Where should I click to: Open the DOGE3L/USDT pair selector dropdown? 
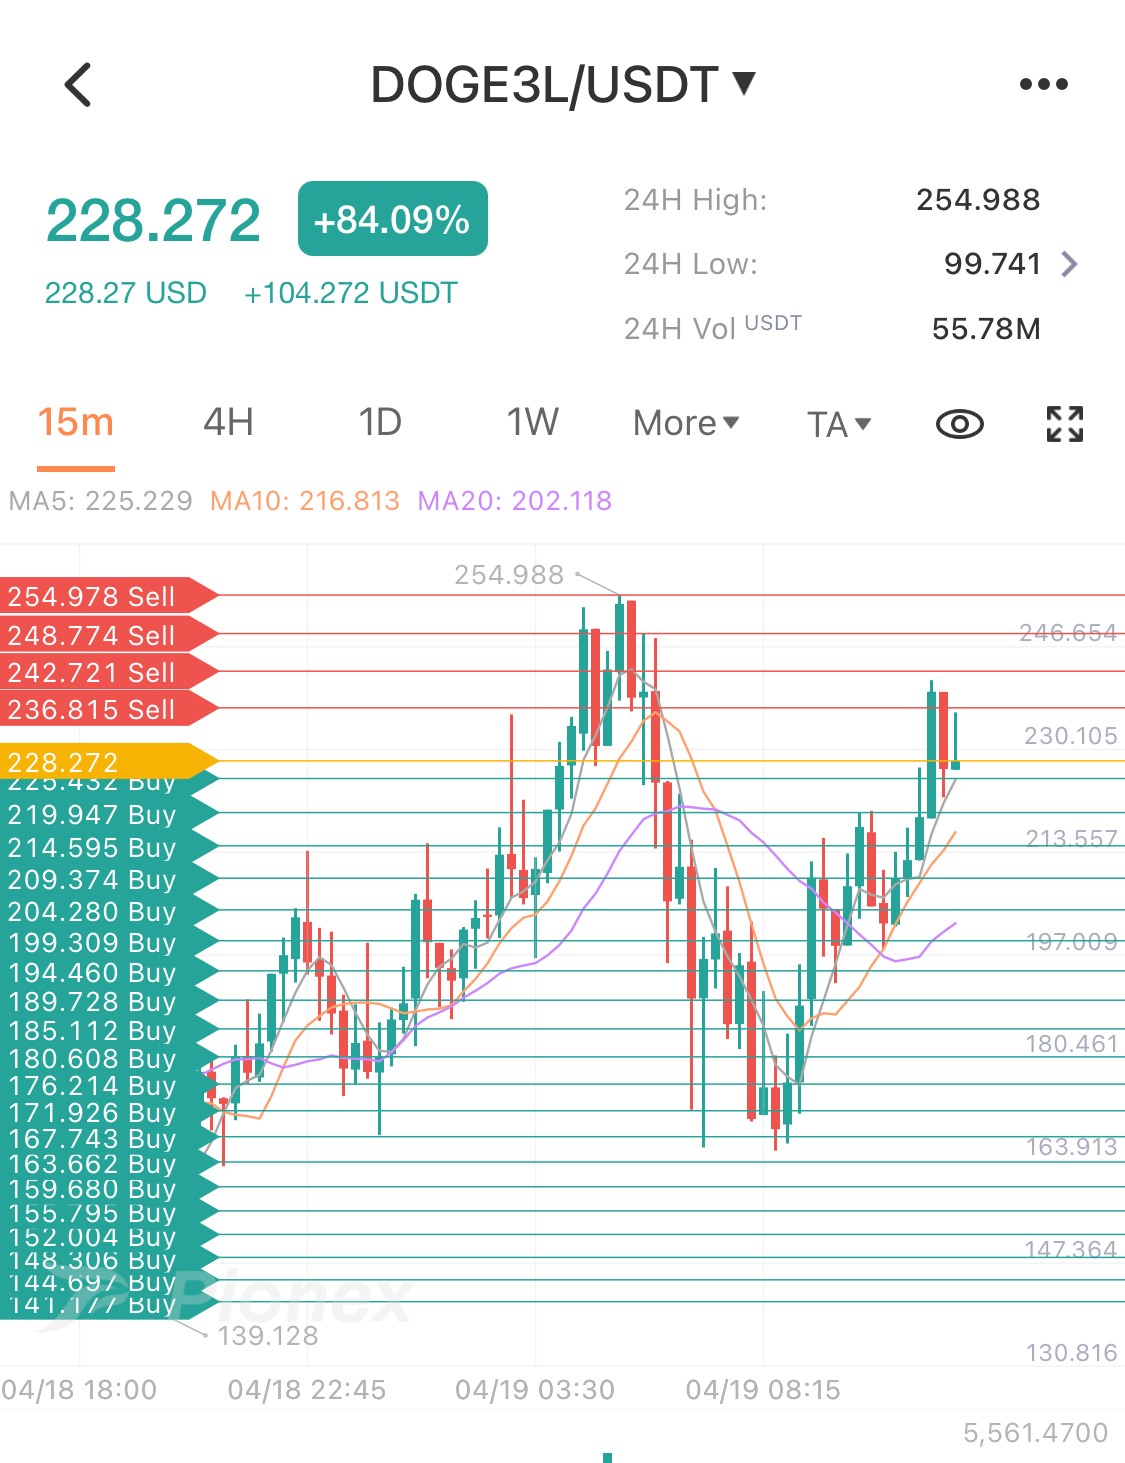563,84
